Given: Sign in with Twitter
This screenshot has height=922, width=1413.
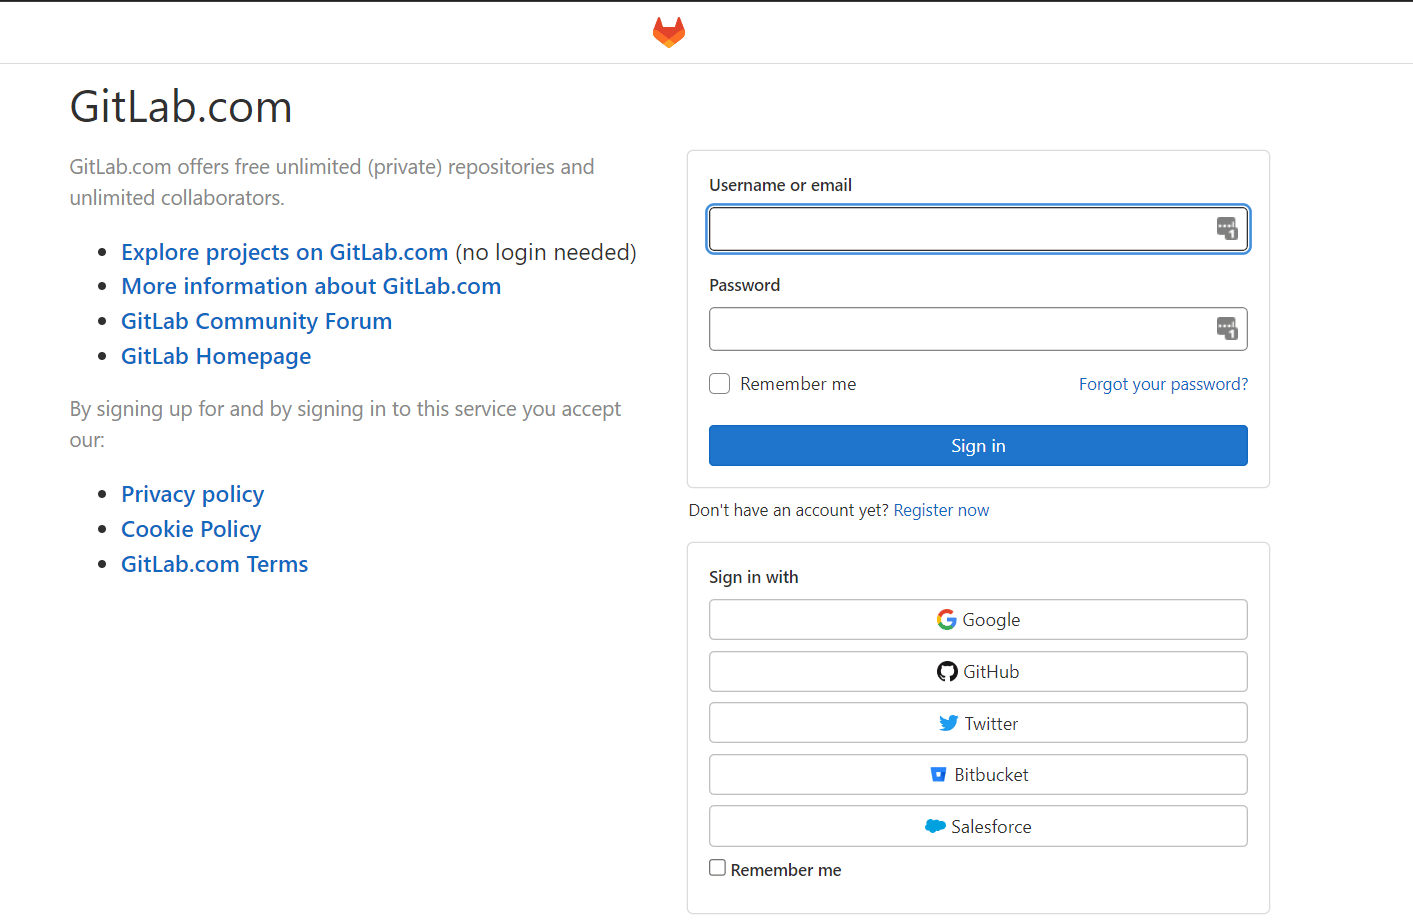Looking at the screenshot, I should pyautogui.click(x=978, y=723).
